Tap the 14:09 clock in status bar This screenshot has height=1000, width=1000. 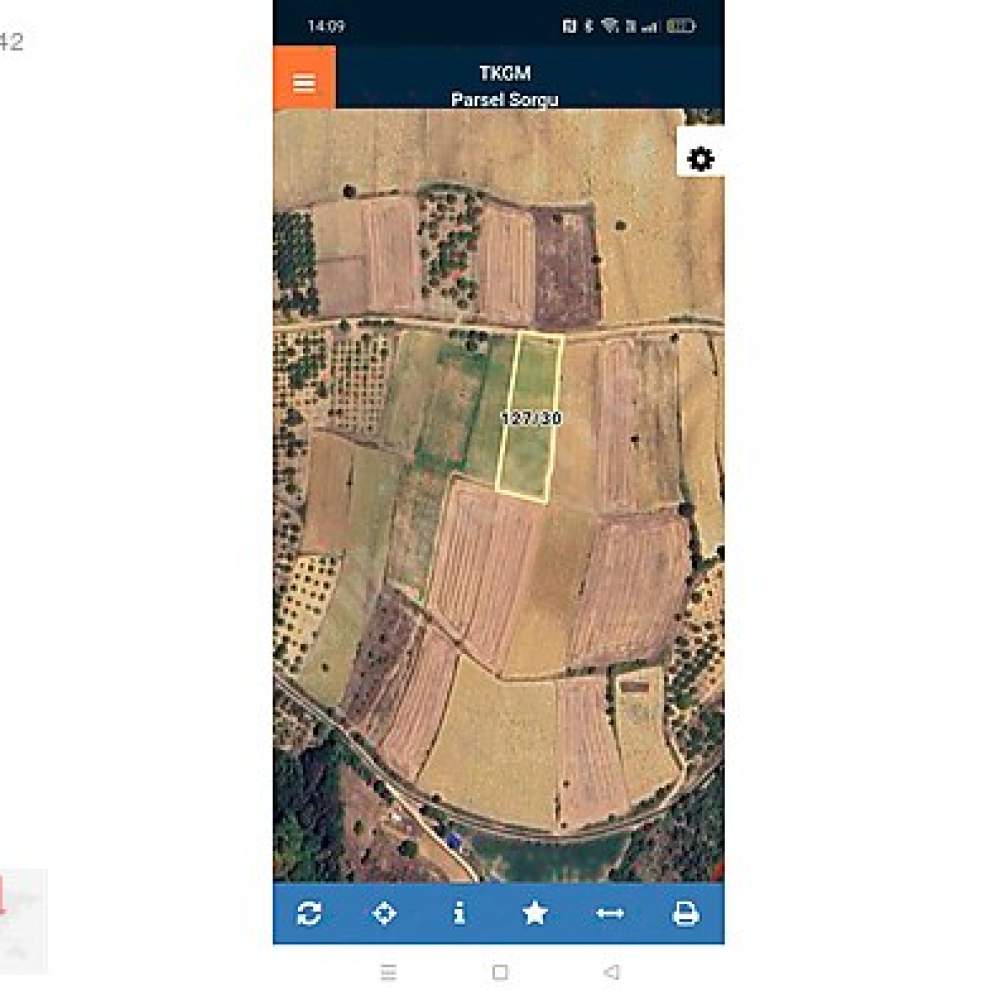click(326, 26)
